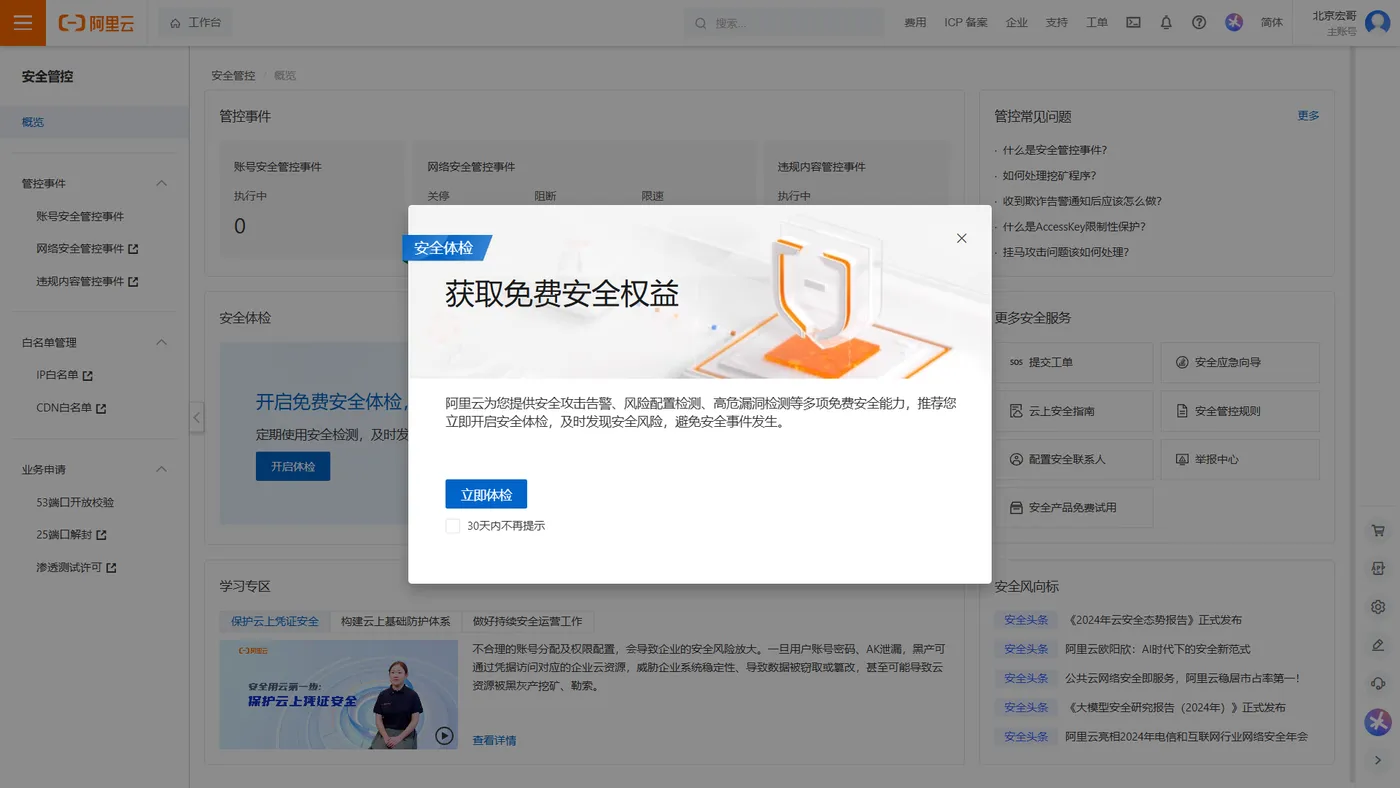Collapse the 业务申请 sidebar group
Viewport: 1400px width, 788px height.
[x=162, y=469]
